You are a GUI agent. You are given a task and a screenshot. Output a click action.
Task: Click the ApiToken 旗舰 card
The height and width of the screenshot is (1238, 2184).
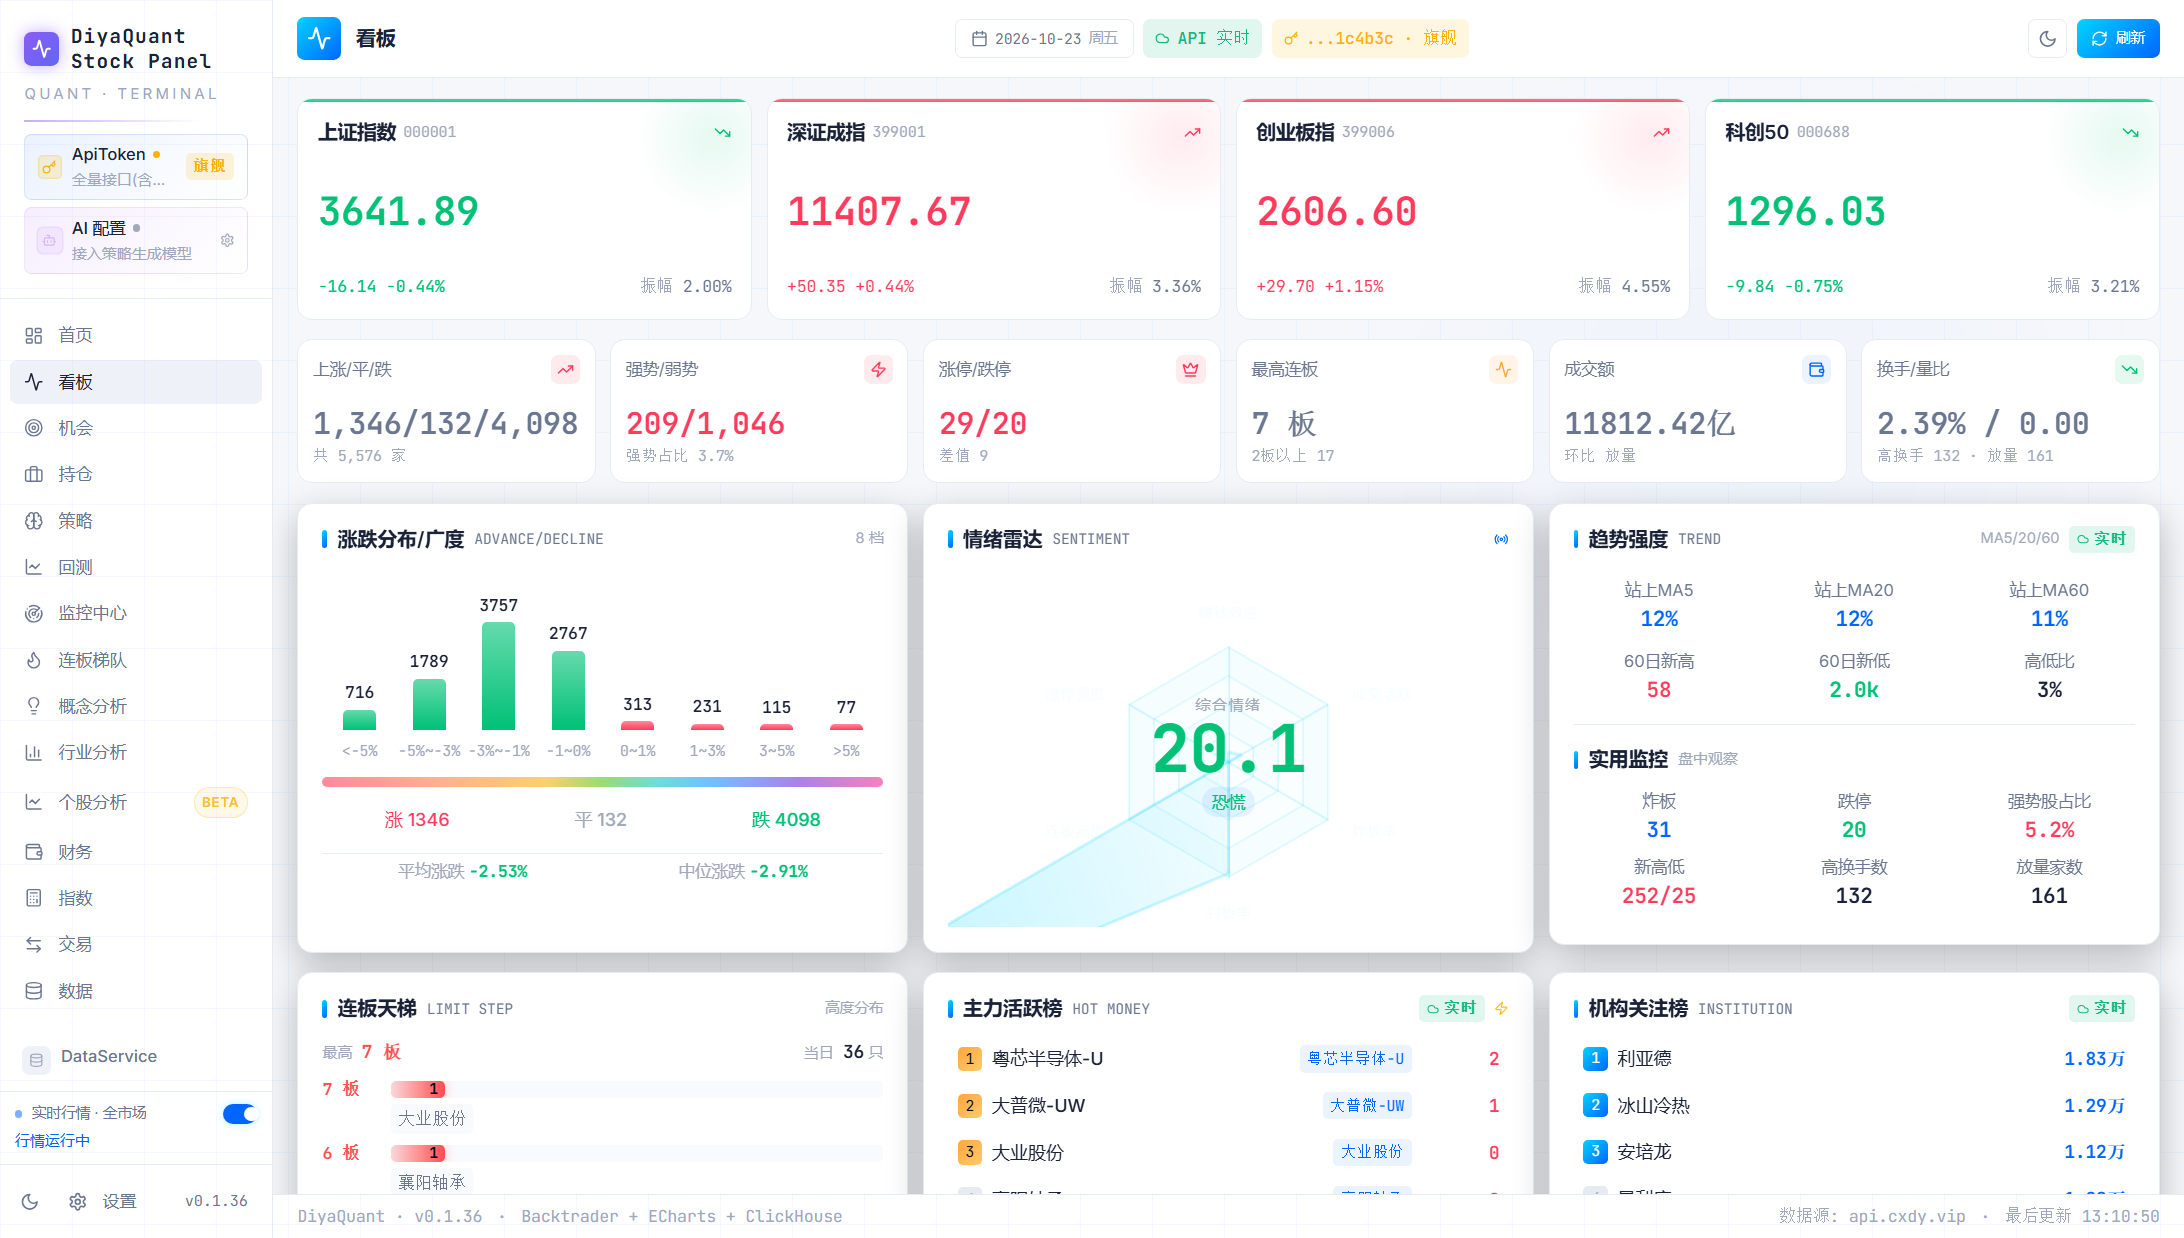[x=136, y=166]
